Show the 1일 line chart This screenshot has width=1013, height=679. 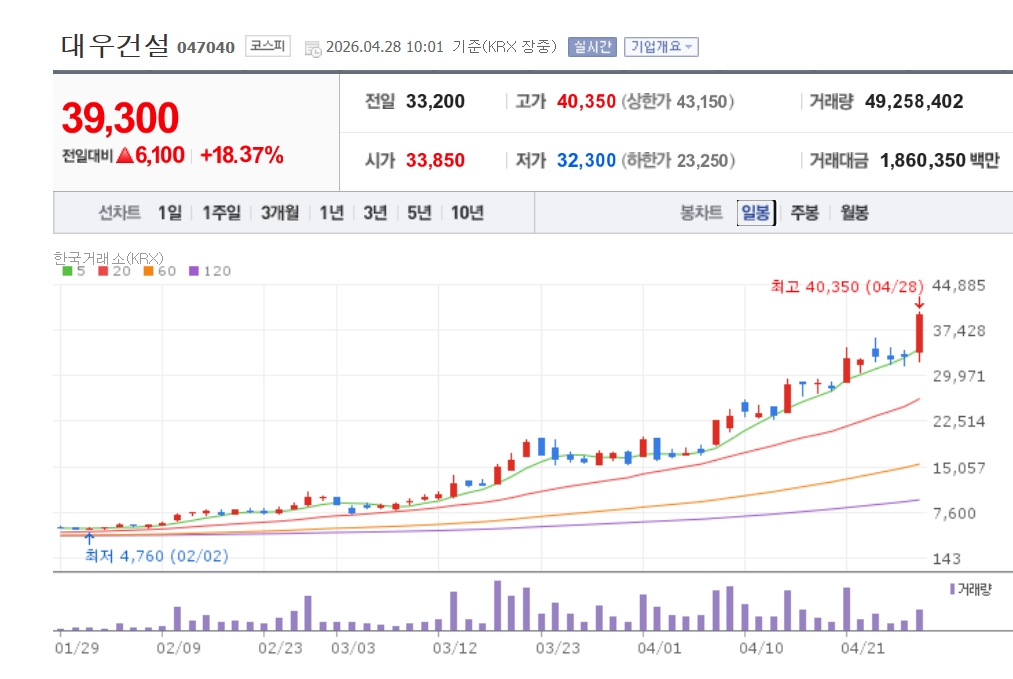[169, 212]
